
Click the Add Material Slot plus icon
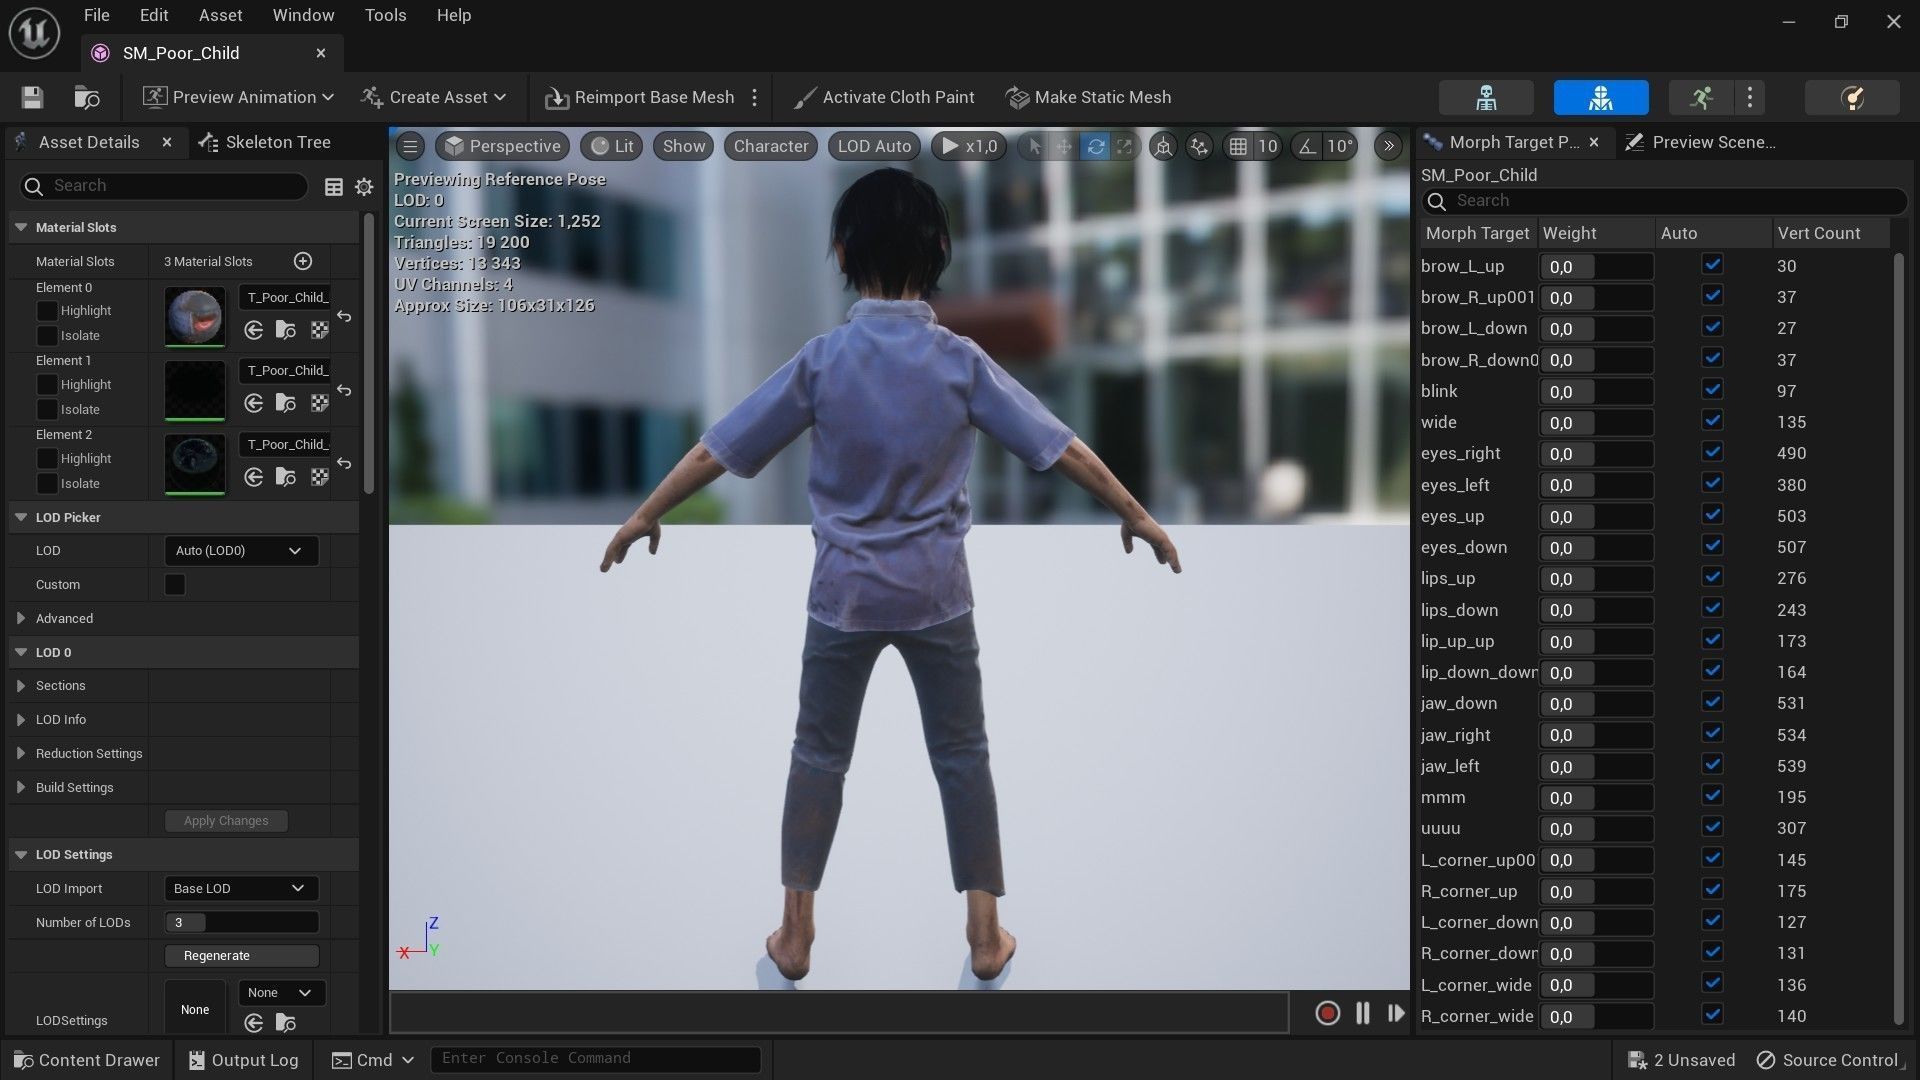coord(303,261)
